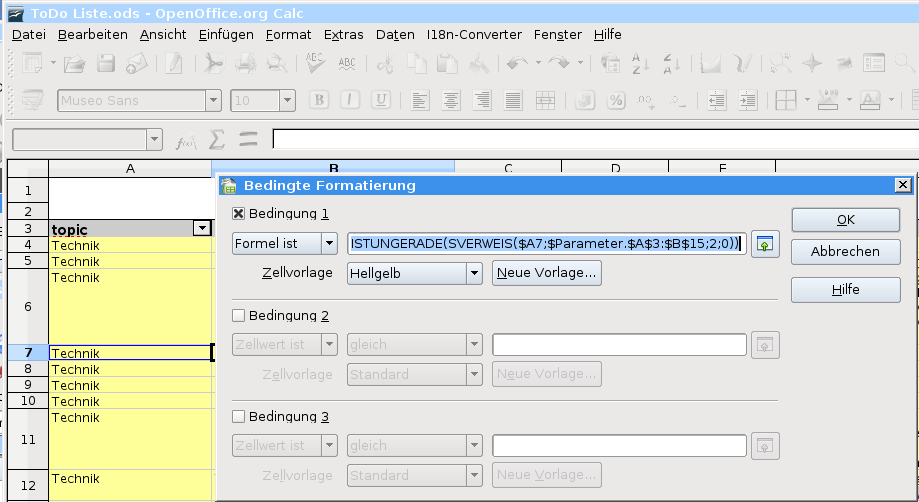Open the Museo Sans font name dropdown
Viewport: 919px width, 502px height.
213,101
